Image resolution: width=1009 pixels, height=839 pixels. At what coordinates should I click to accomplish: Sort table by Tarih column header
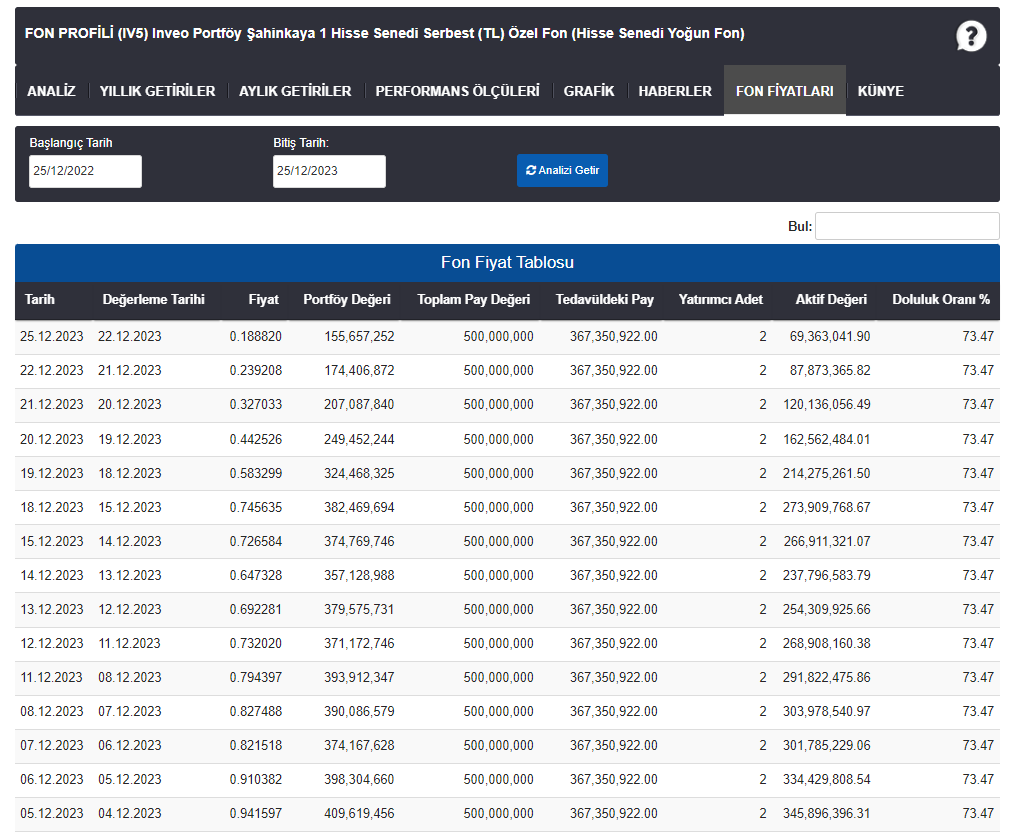tap(40, 300)
